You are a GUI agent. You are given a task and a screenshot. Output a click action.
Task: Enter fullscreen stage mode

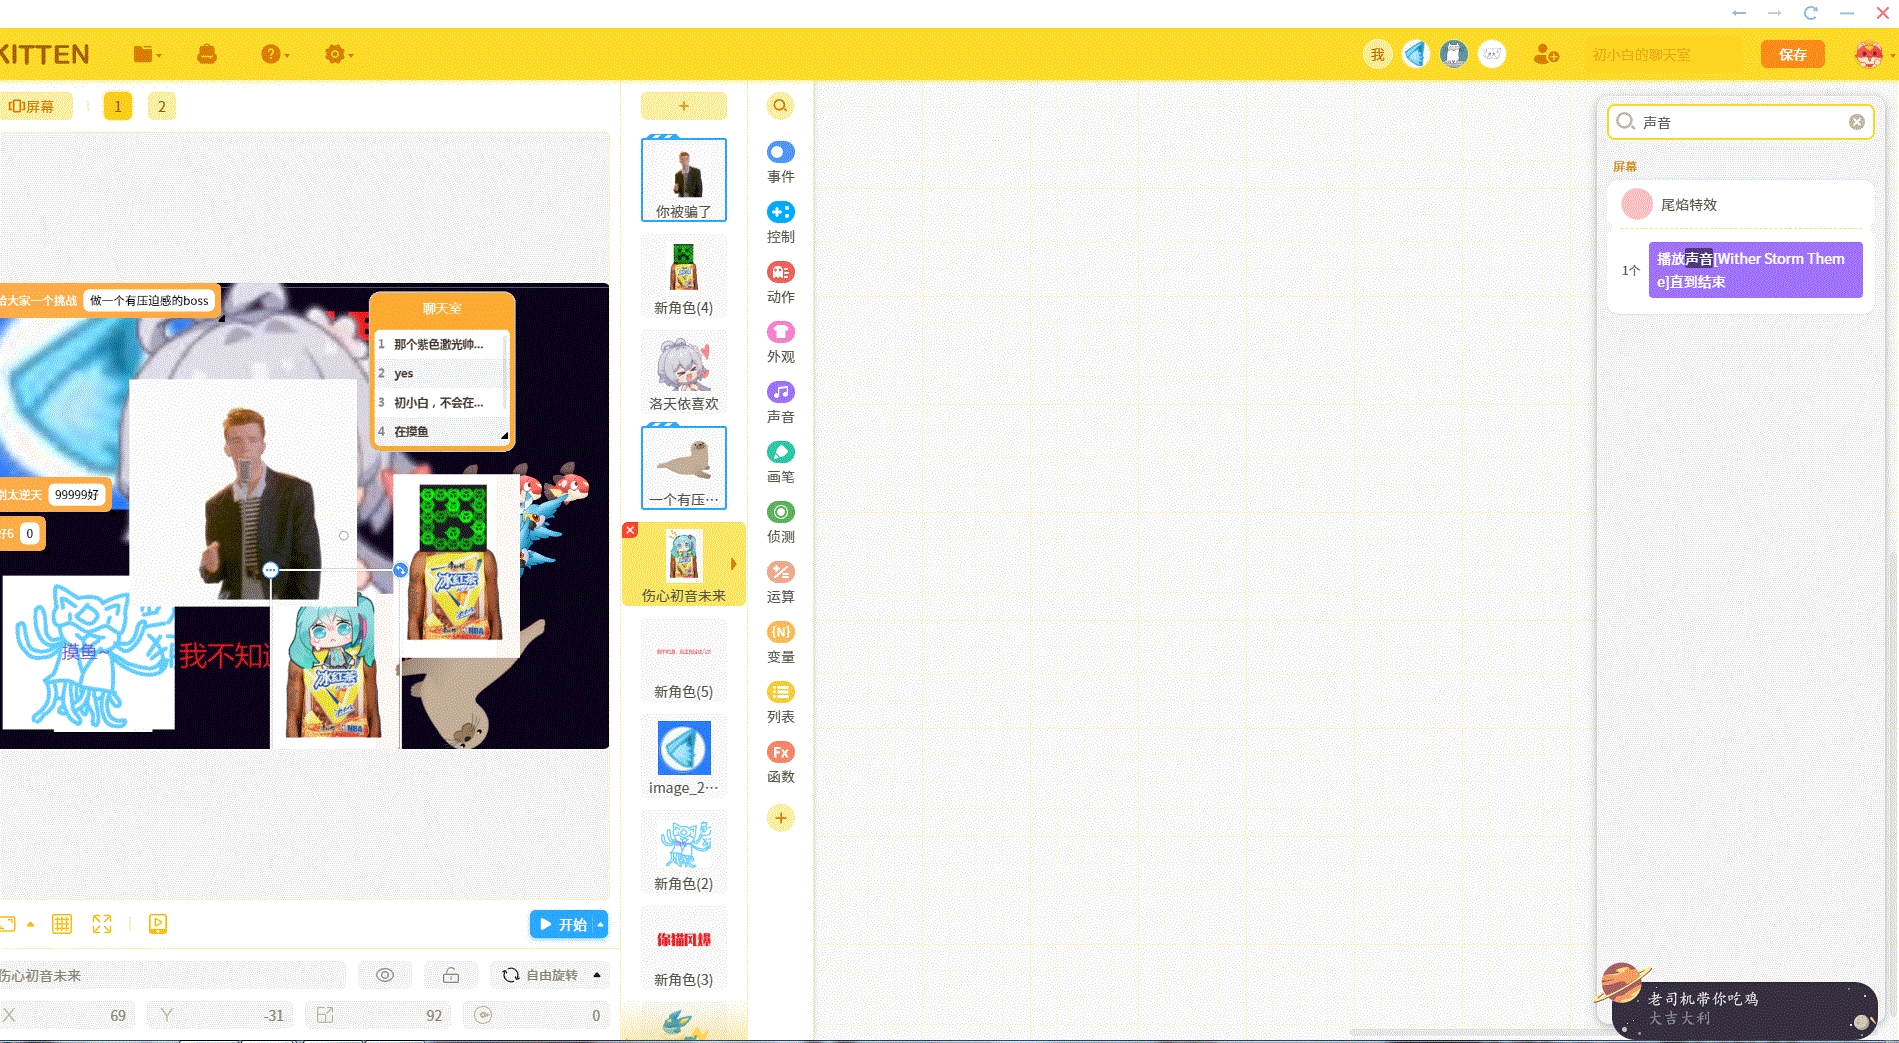coord(102,924)
